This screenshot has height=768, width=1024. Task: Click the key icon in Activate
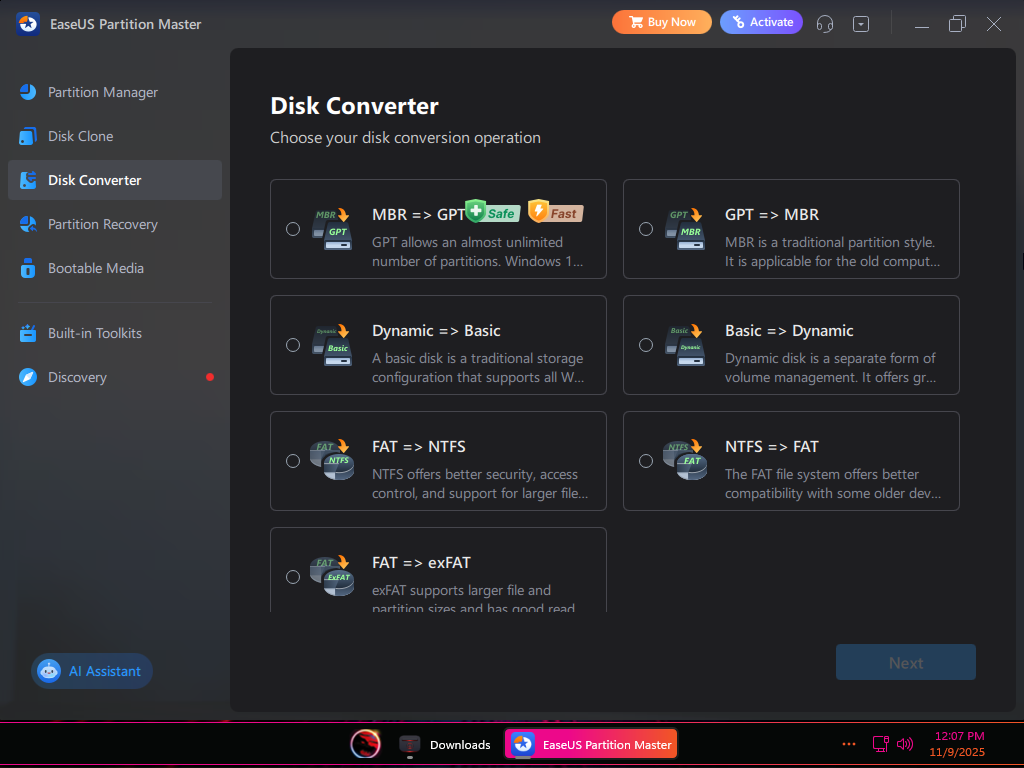tap(739, 22)
